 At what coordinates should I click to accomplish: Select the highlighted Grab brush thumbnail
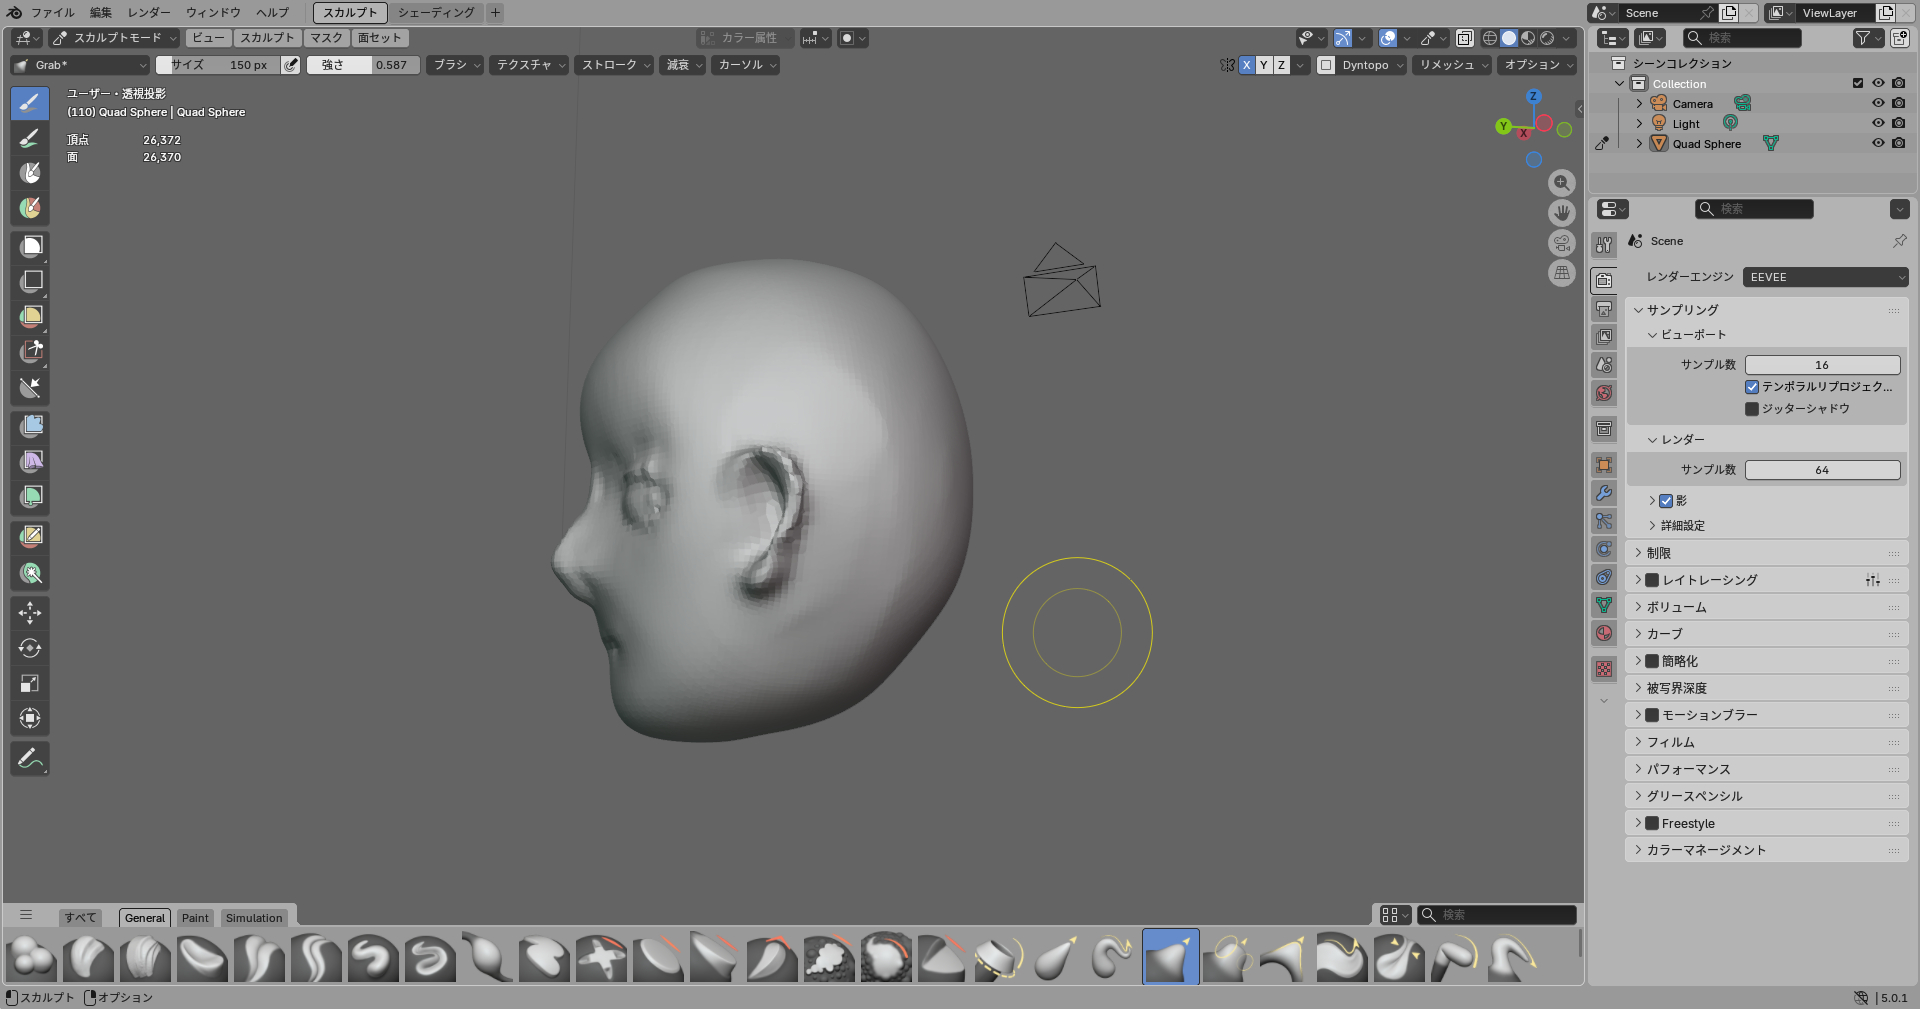(x=1170, y=957)
